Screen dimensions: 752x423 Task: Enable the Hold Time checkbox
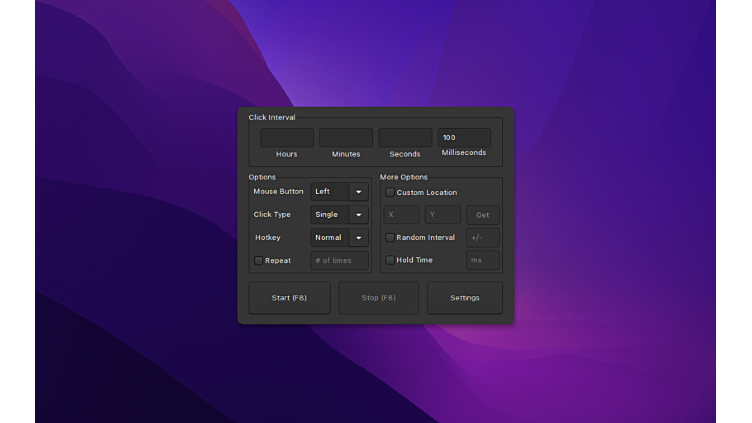tap(390, 260)
